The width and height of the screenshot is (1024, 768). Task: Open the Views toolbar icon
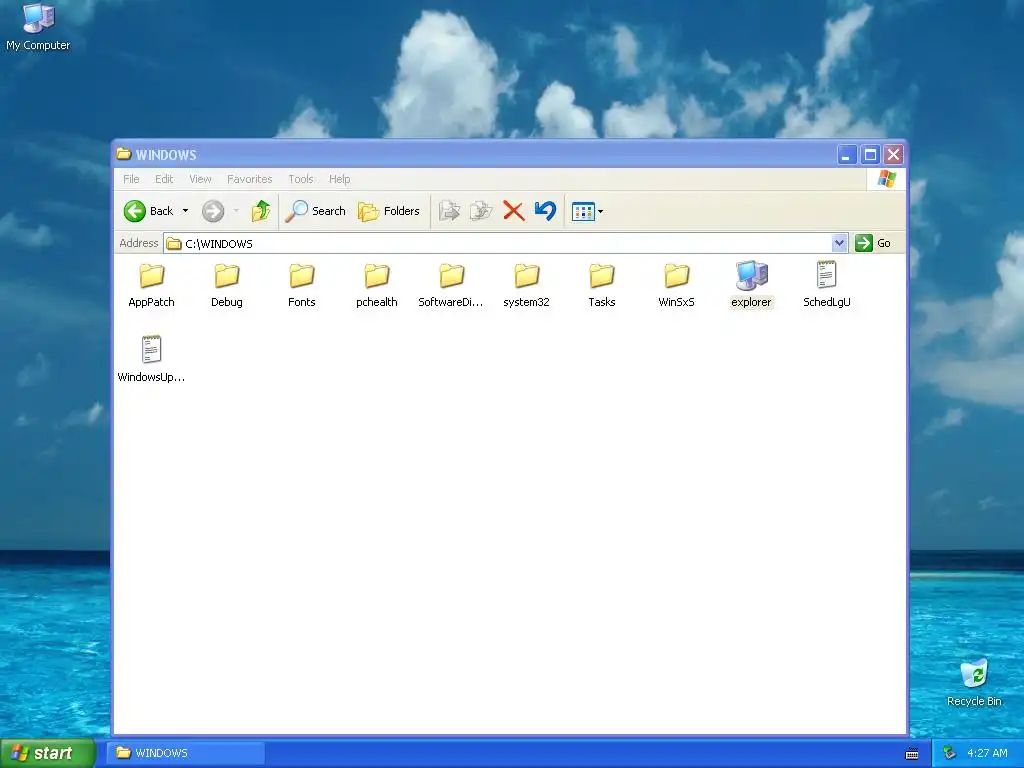click(x=583, y=212)
